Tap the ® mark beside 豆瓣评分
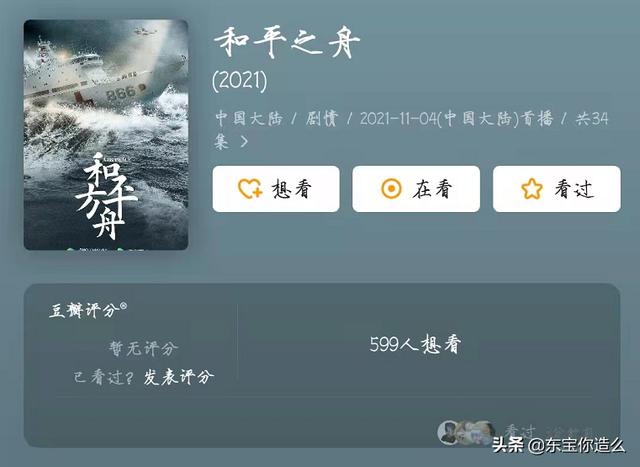The image size is (640, 467). (x=123, y=306)
